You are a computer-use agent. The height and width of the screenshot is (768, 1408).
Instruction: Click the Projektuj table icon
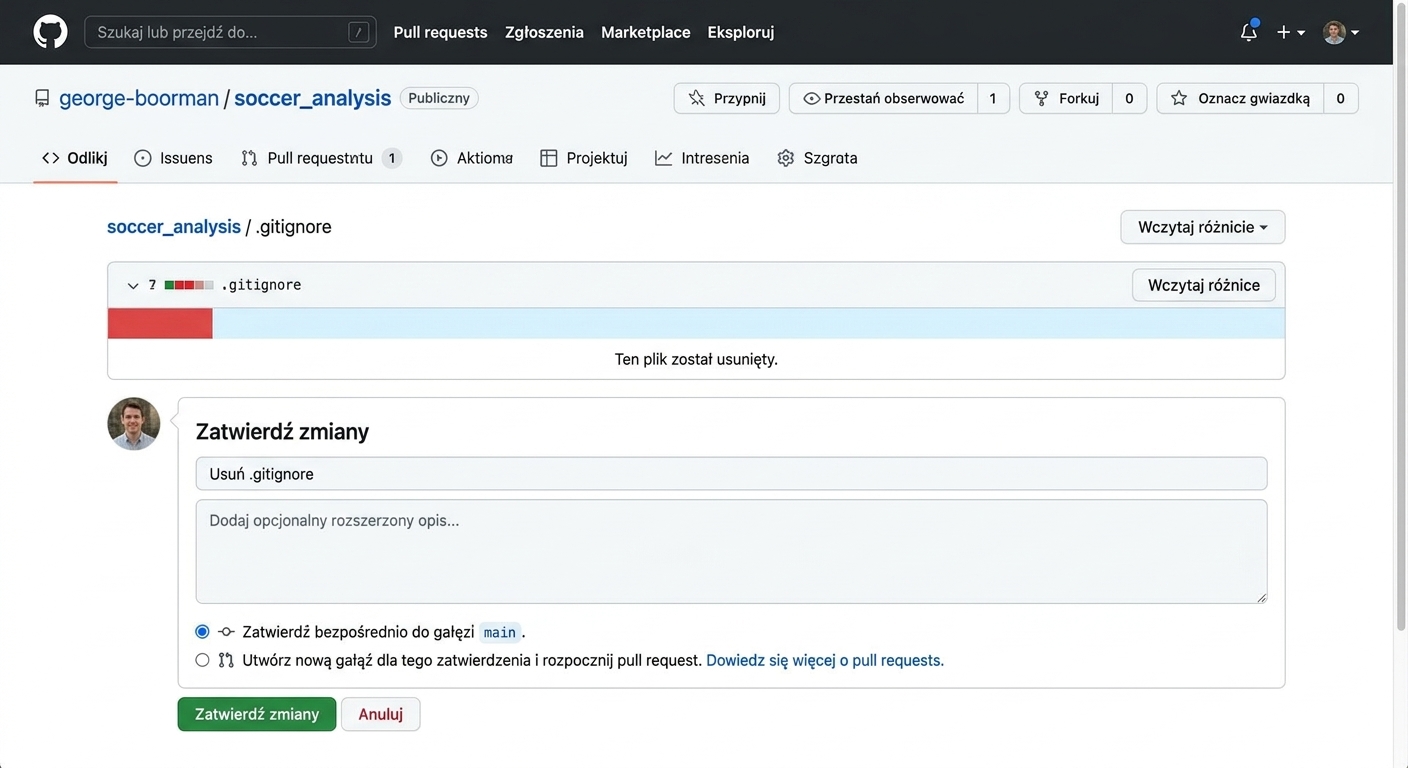tap(549, 158)
